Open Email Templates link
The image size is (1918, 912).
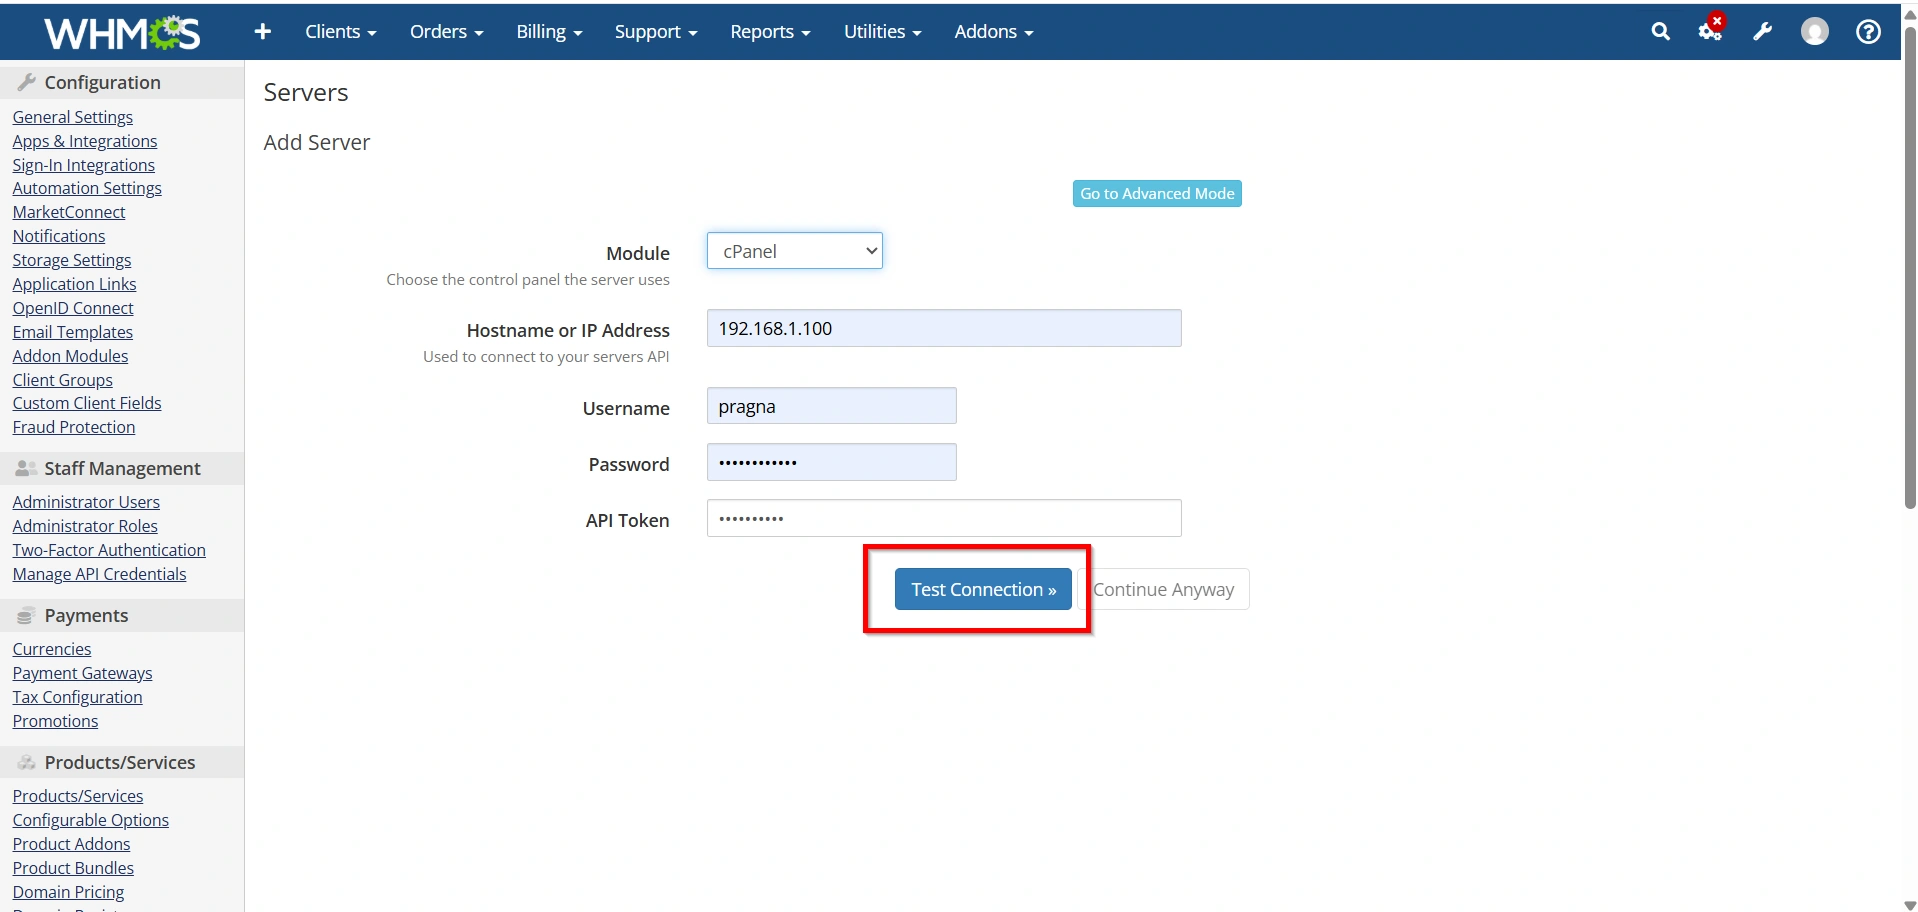point(73,333)
